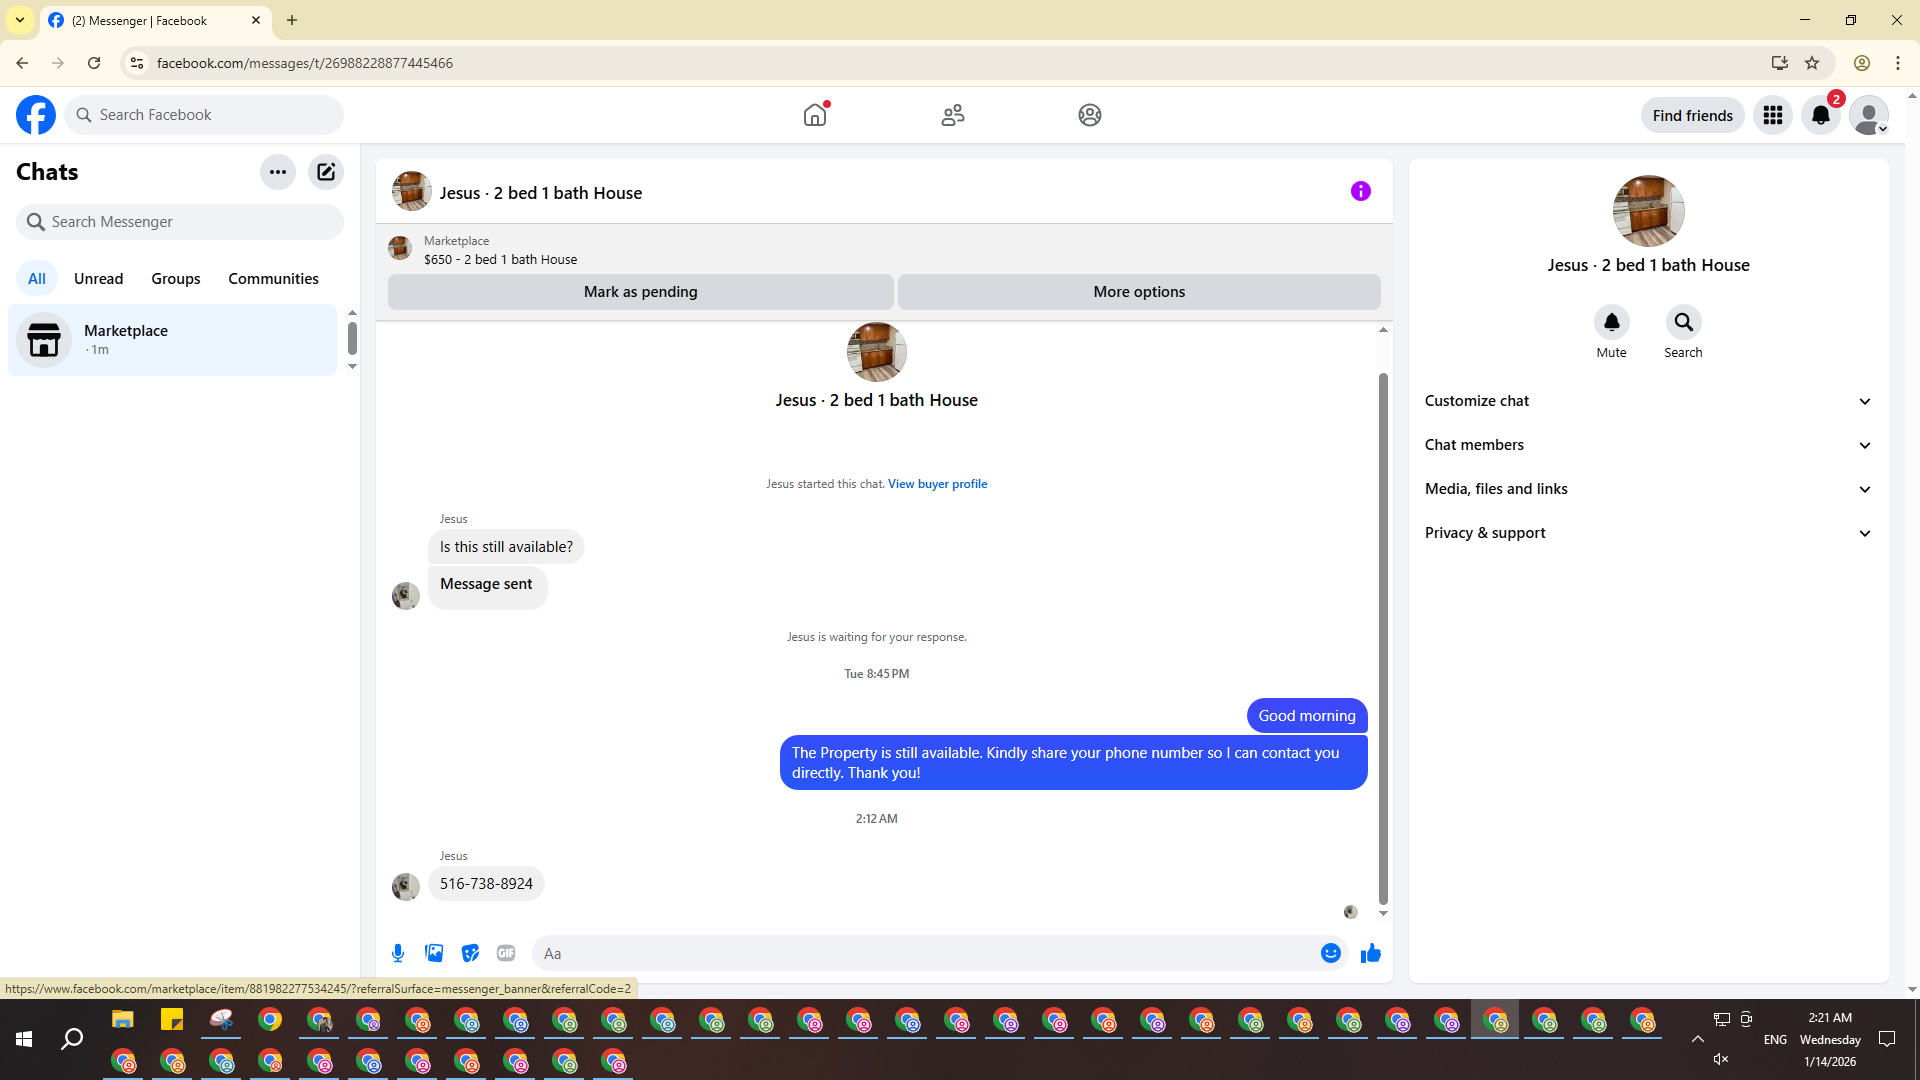The image size is (1920, 1080).
Task: Attach a file using the photo icon
Action: (x=434, y=953)
